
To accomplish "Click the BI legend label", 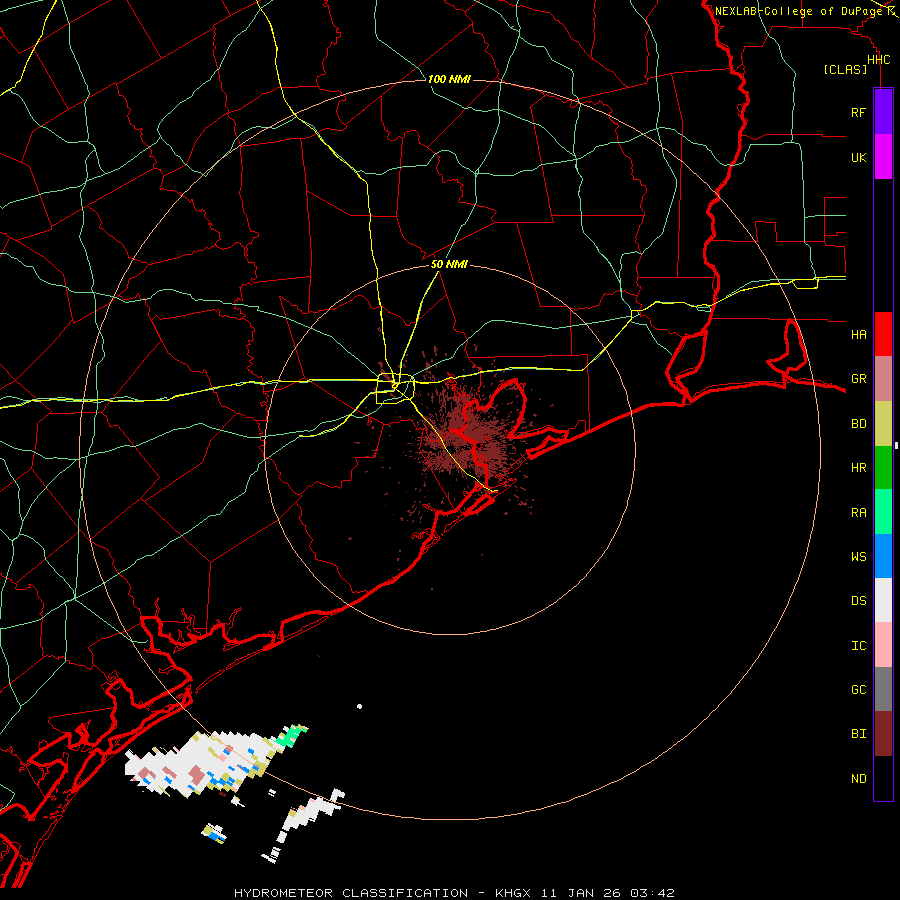I will coord(858,734).
